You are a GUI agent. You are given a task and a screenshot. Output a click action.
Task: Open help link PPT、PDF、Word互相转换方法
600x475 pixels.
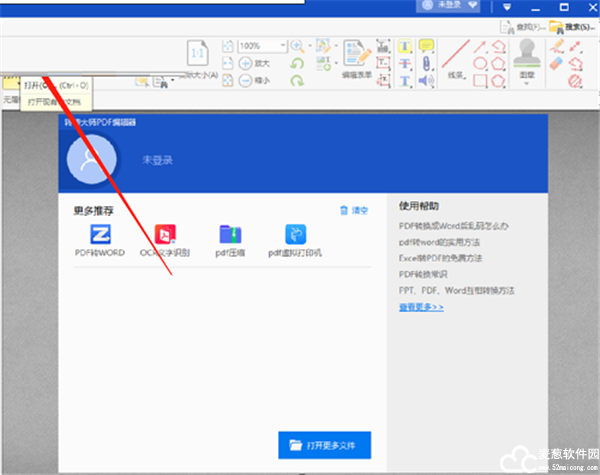[457, 291]
